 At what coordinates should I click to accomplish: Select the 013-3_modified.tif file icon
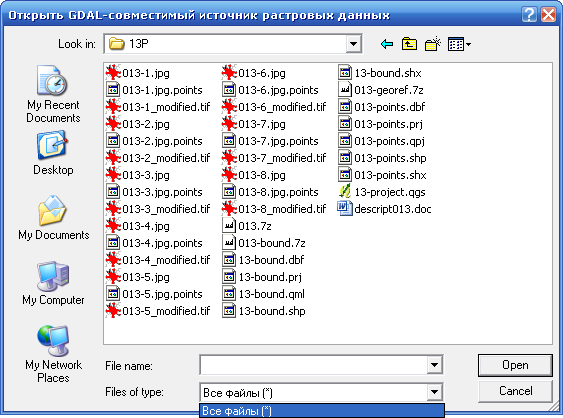(x=113, y=209)
